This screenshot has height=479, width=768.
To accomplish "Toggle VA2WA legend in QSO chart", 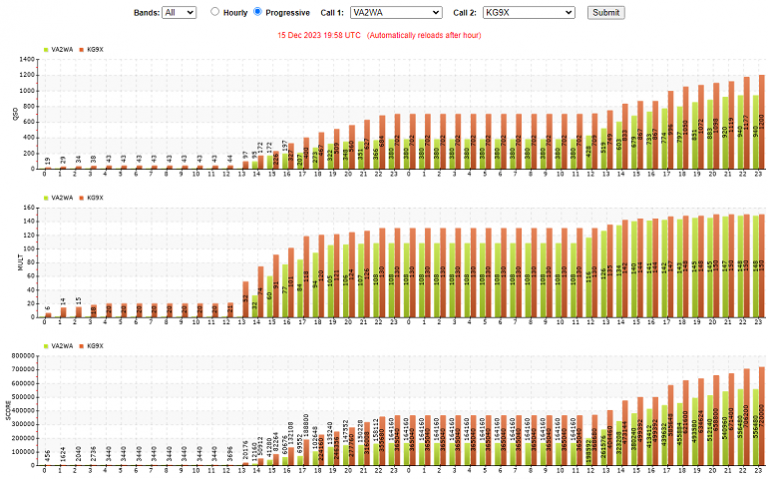I will click(x=62, y=48).
